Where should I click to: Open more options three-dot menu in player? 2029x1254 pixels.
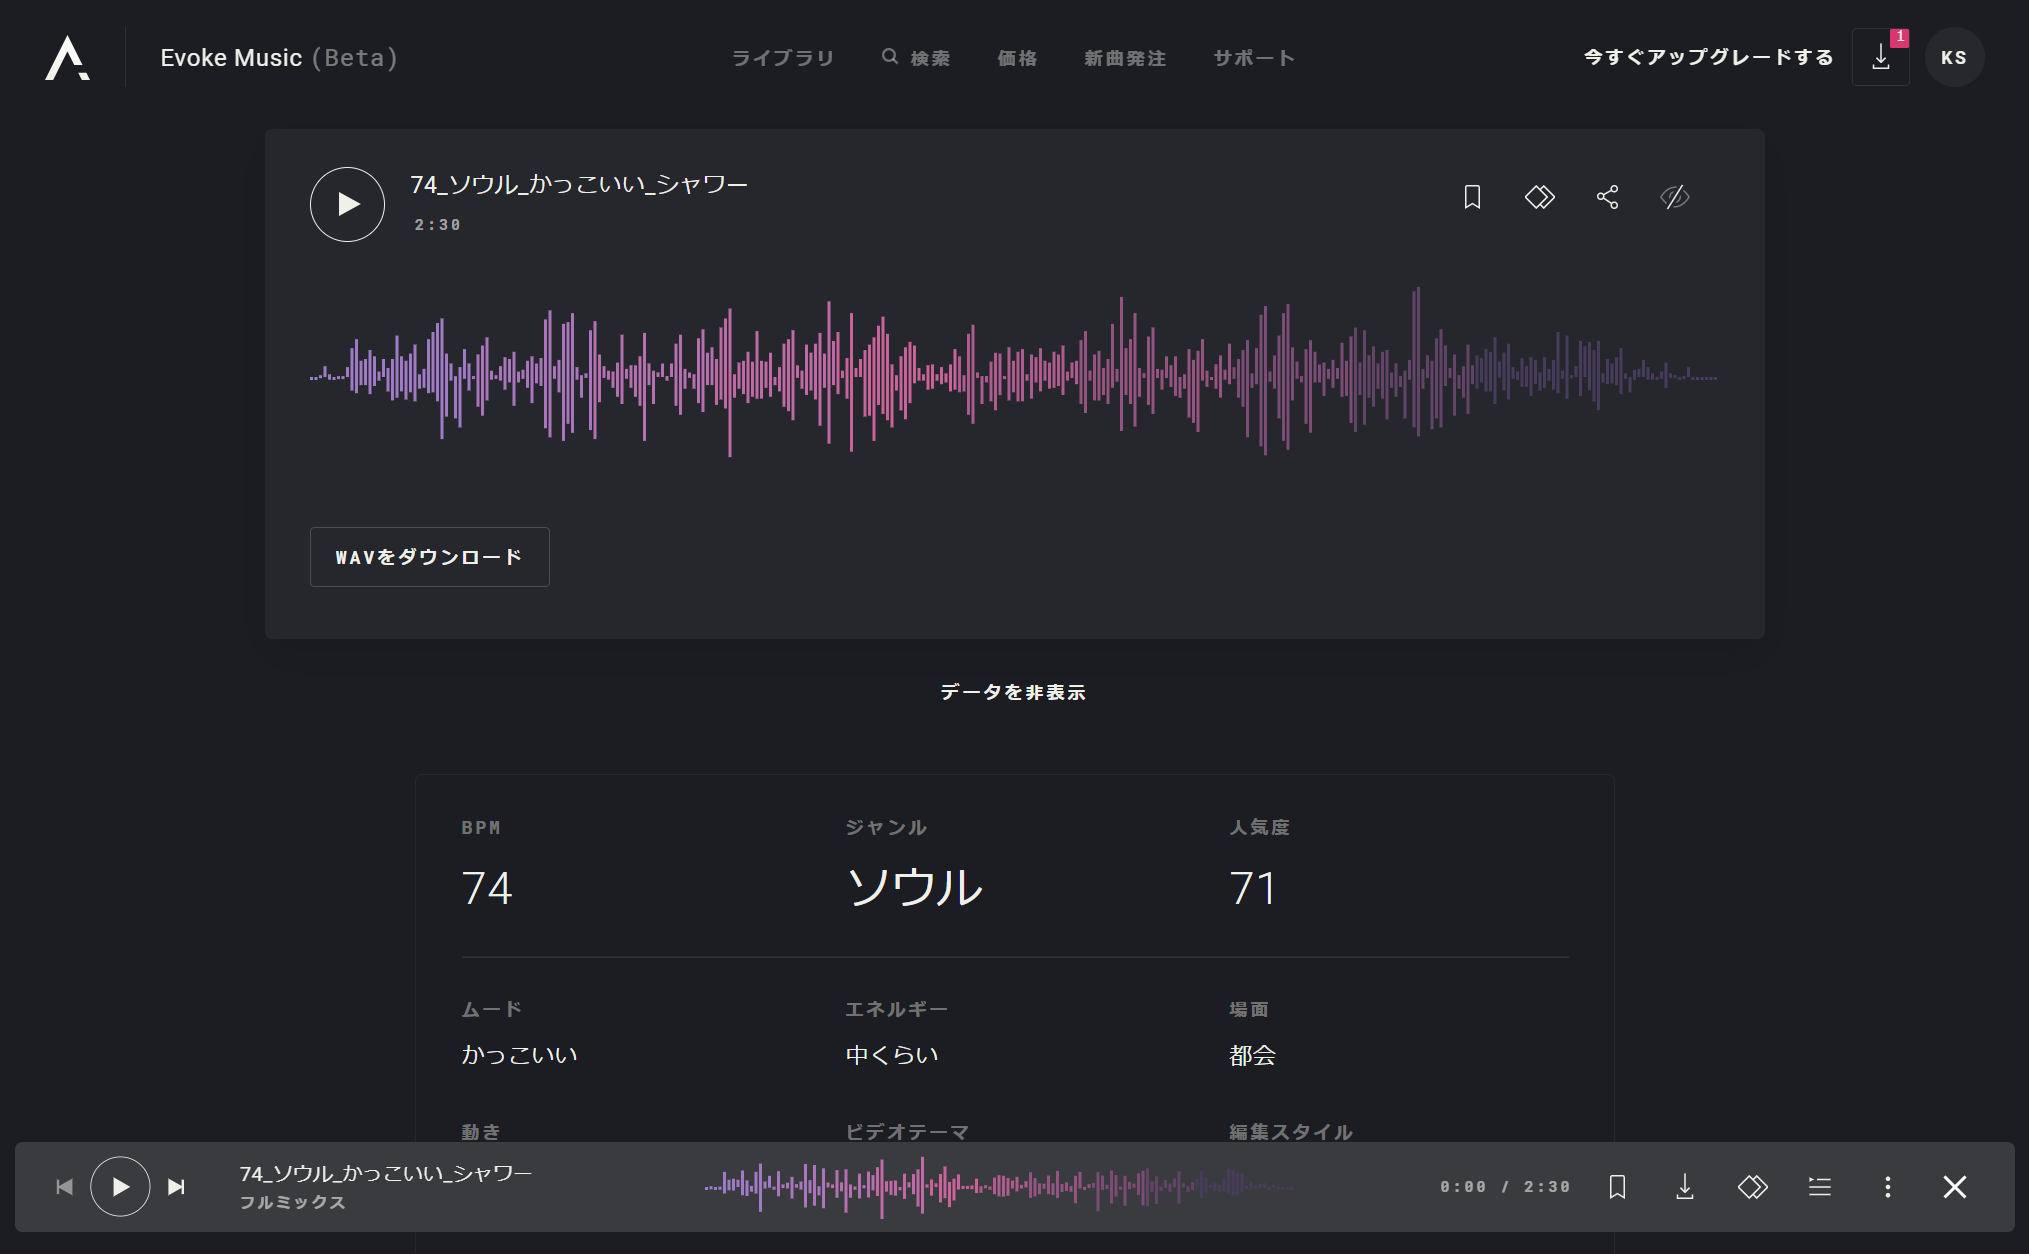click(x=1887, y=1187)
